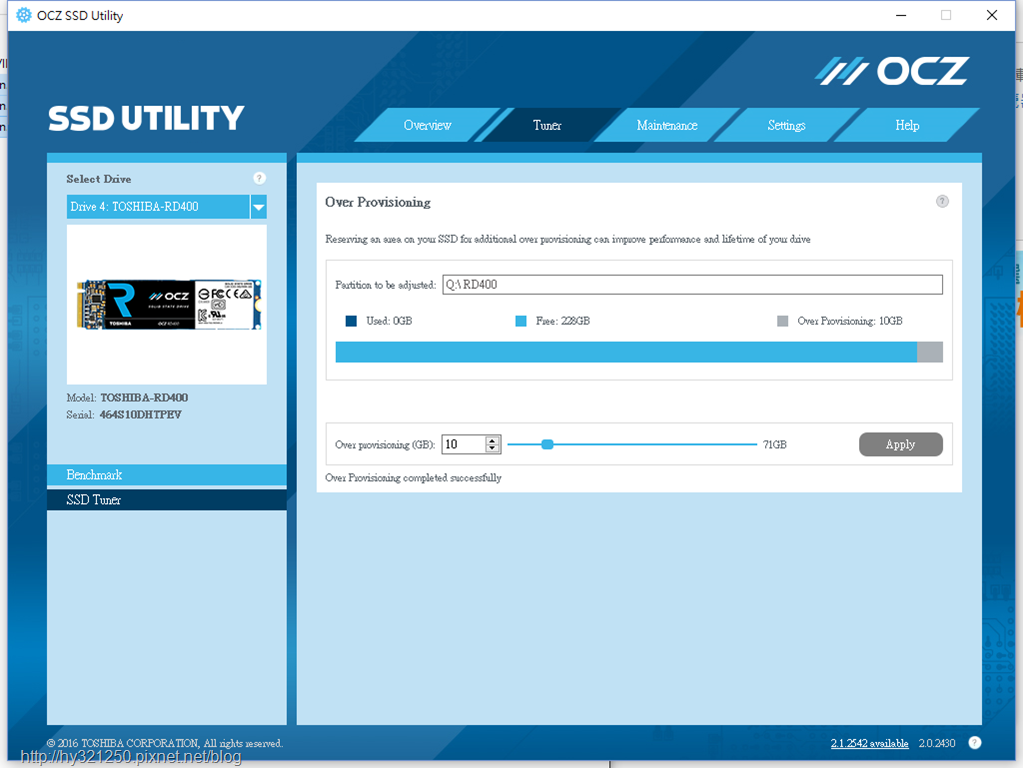
Task: Click the Used: 0GB label
Action: point(389,321)
